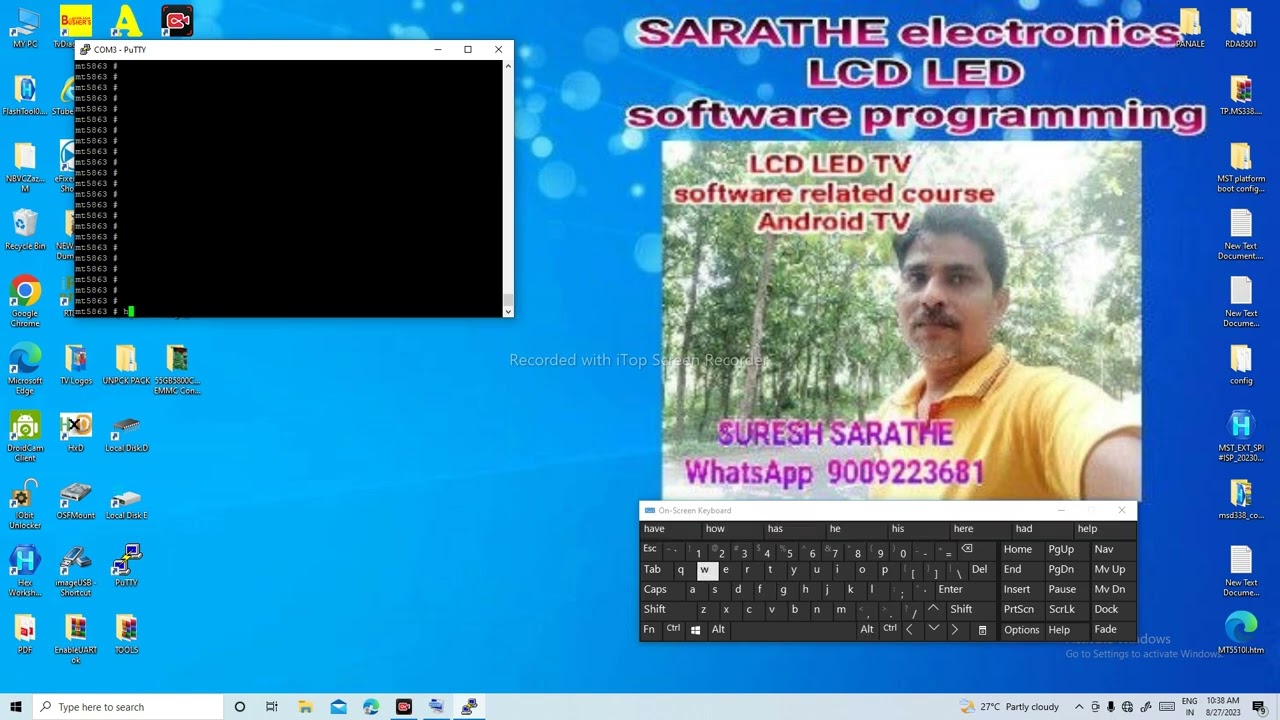Open the Hex Workshop shortcut
Screen dimensions: 1280x720
click(25, 571)
